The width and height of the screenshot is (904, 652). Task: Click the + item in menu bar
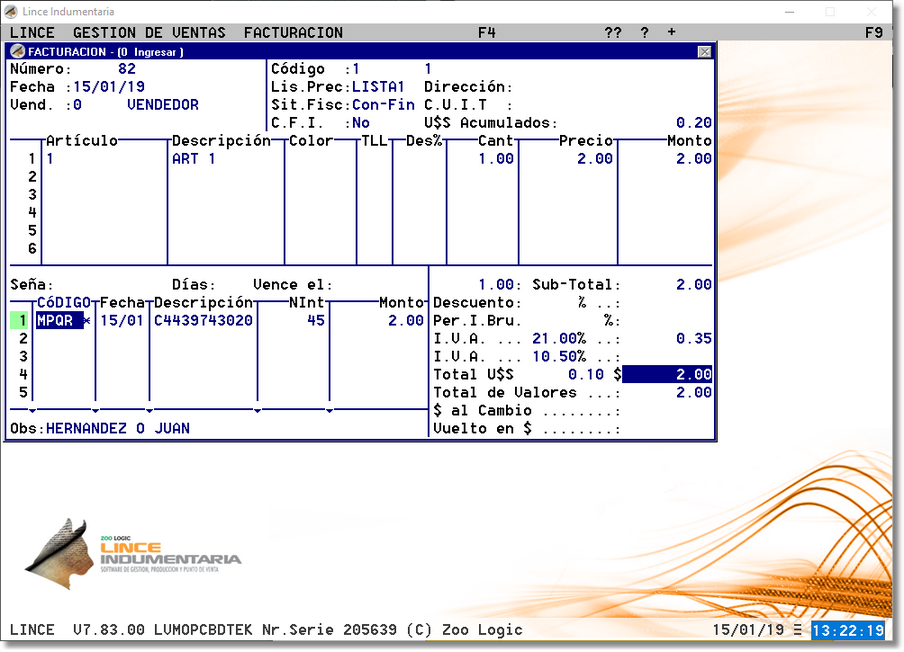click(672, 32)
